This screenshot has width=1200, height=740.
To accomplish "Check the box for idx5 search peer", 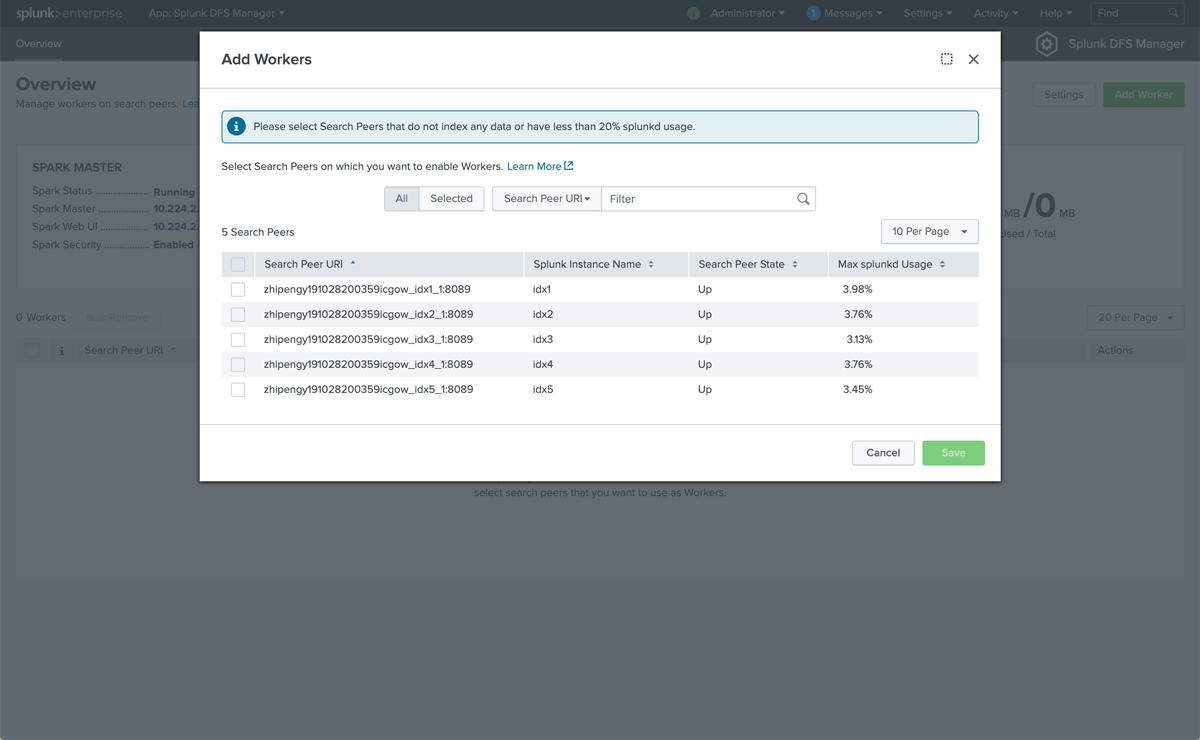I will click(238, 389).
